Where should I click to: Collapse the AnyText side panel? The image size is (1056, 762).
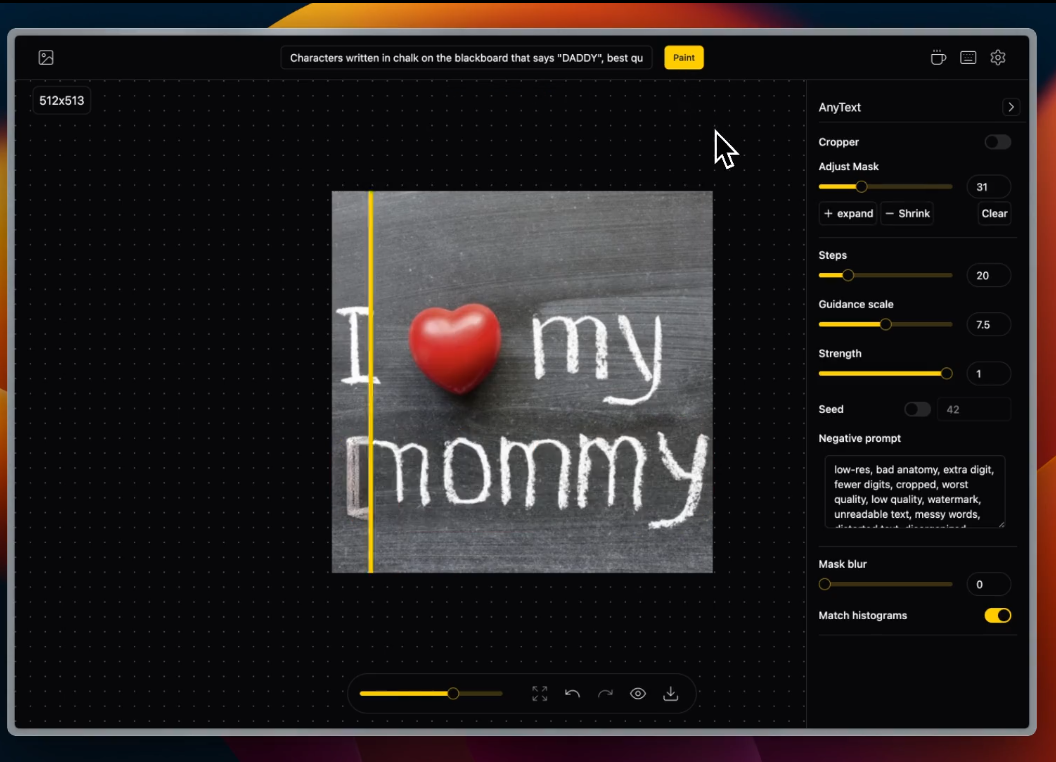click(x=1010, y=107)
